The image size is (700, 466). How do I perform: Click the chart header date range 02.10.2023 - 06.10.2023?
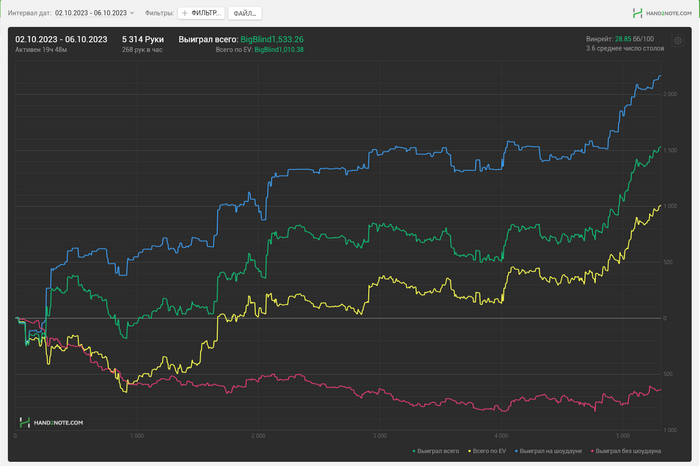(x=61, y=39)
